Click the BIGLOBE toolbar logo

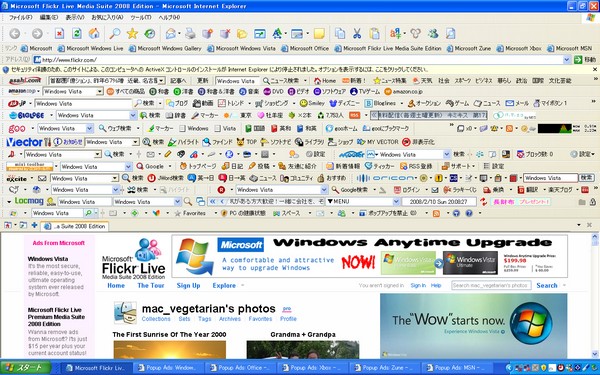pos(27,115)
